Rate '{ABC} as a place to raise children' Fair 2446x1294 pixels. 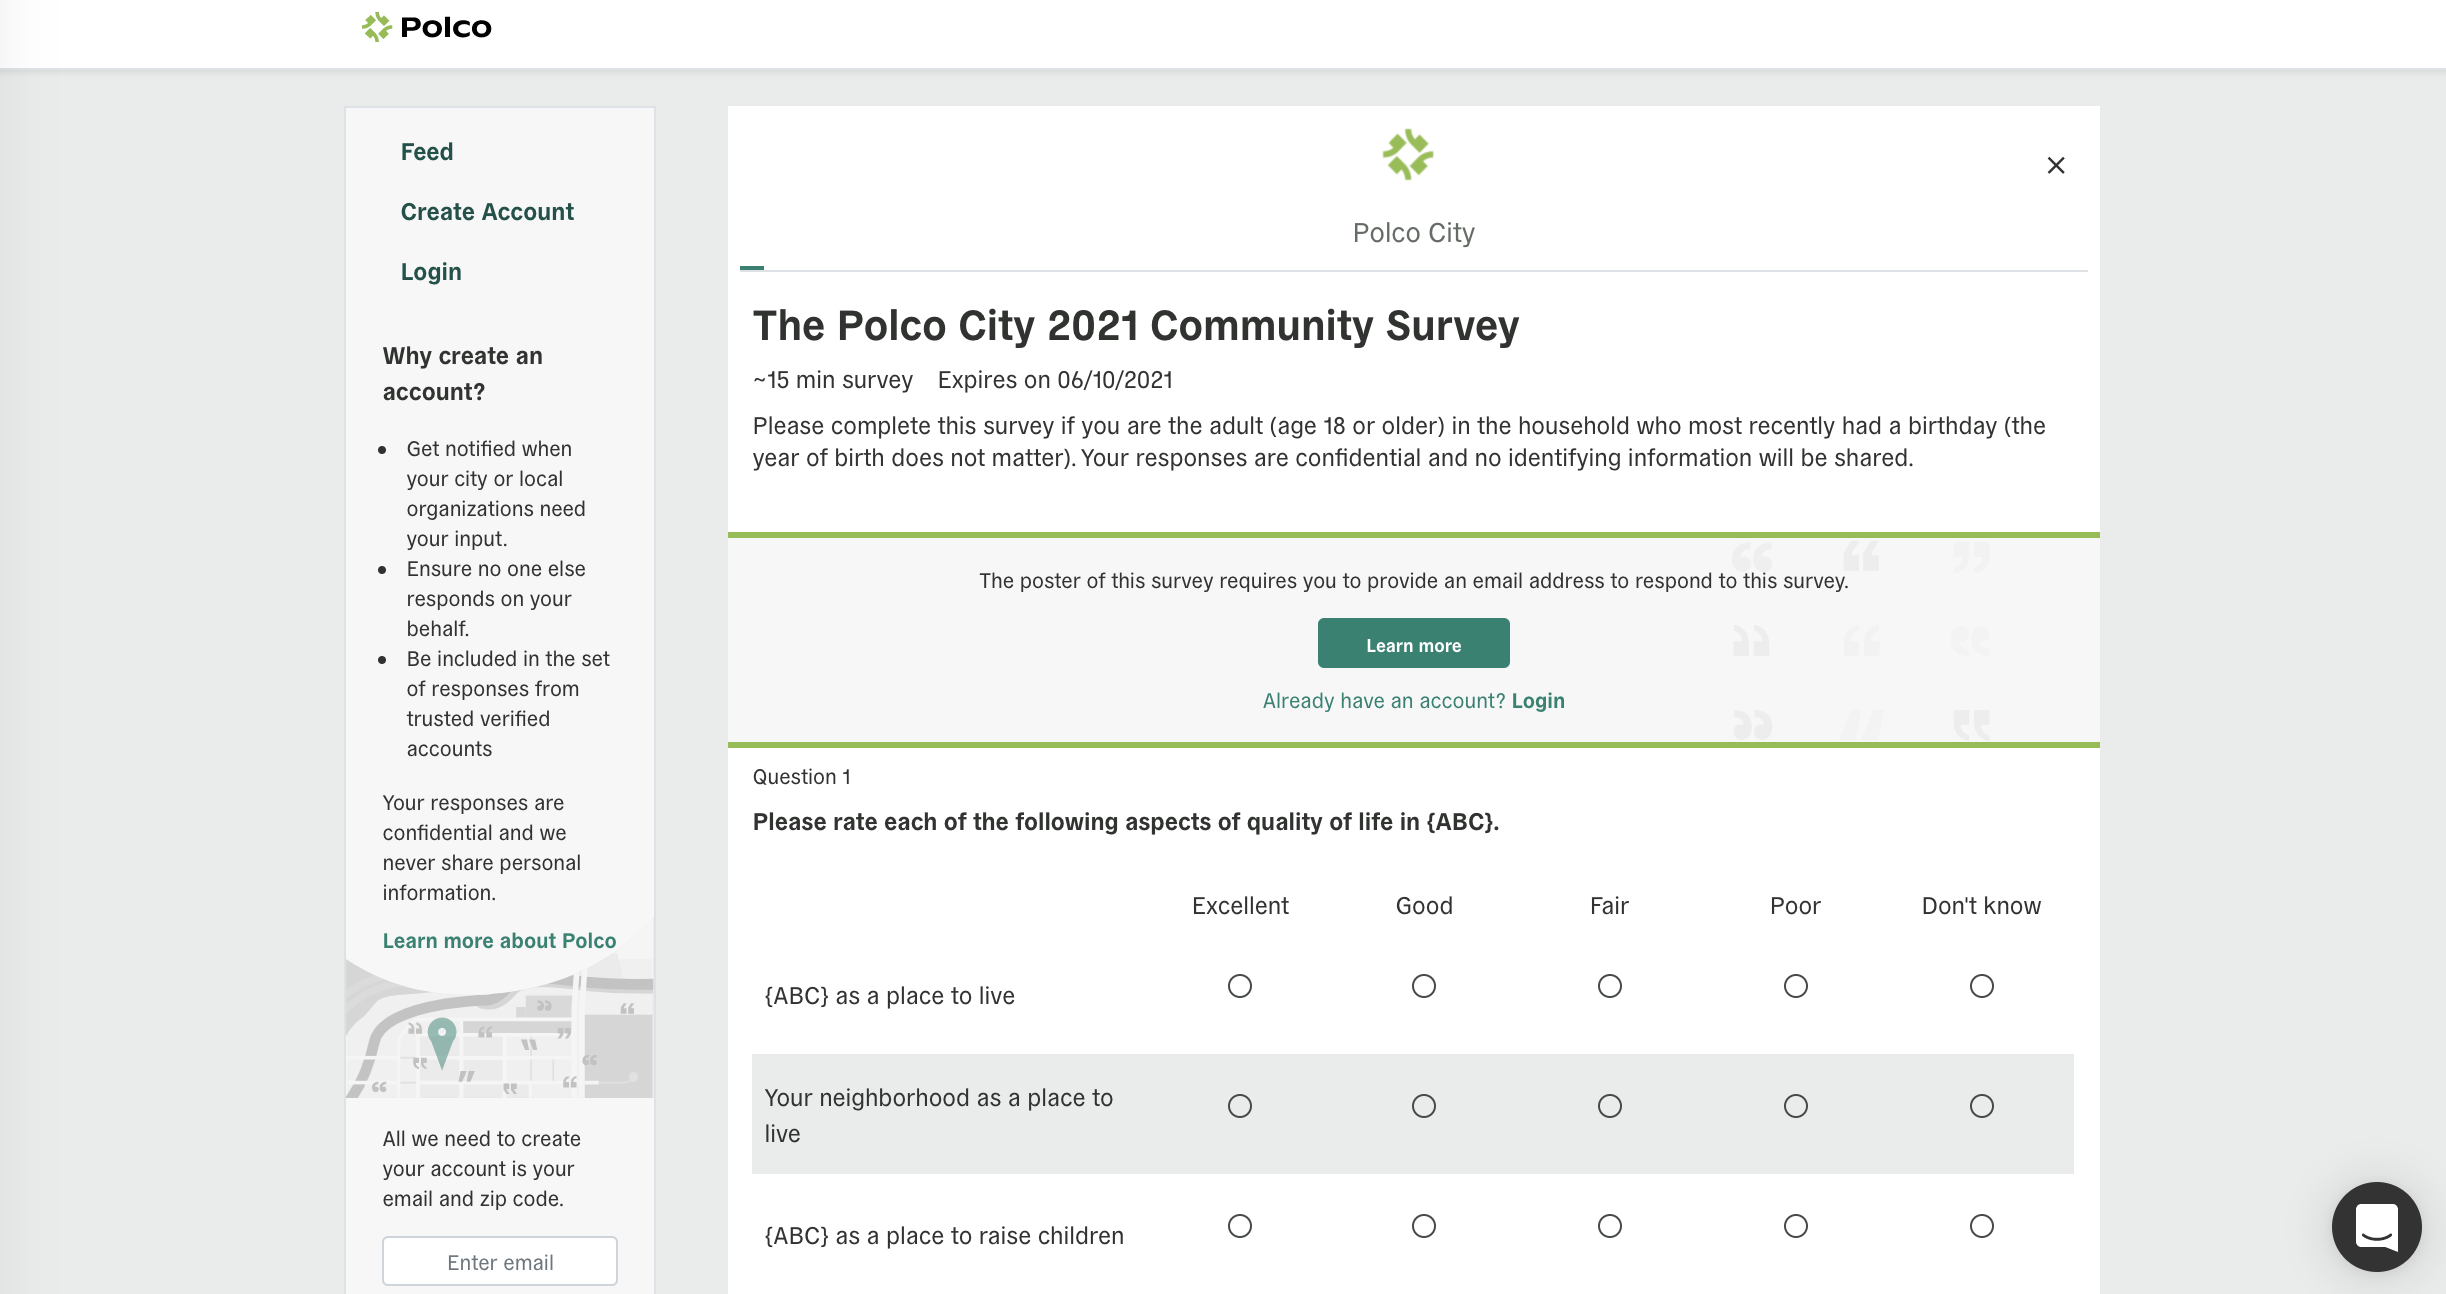point(1610,1226)
